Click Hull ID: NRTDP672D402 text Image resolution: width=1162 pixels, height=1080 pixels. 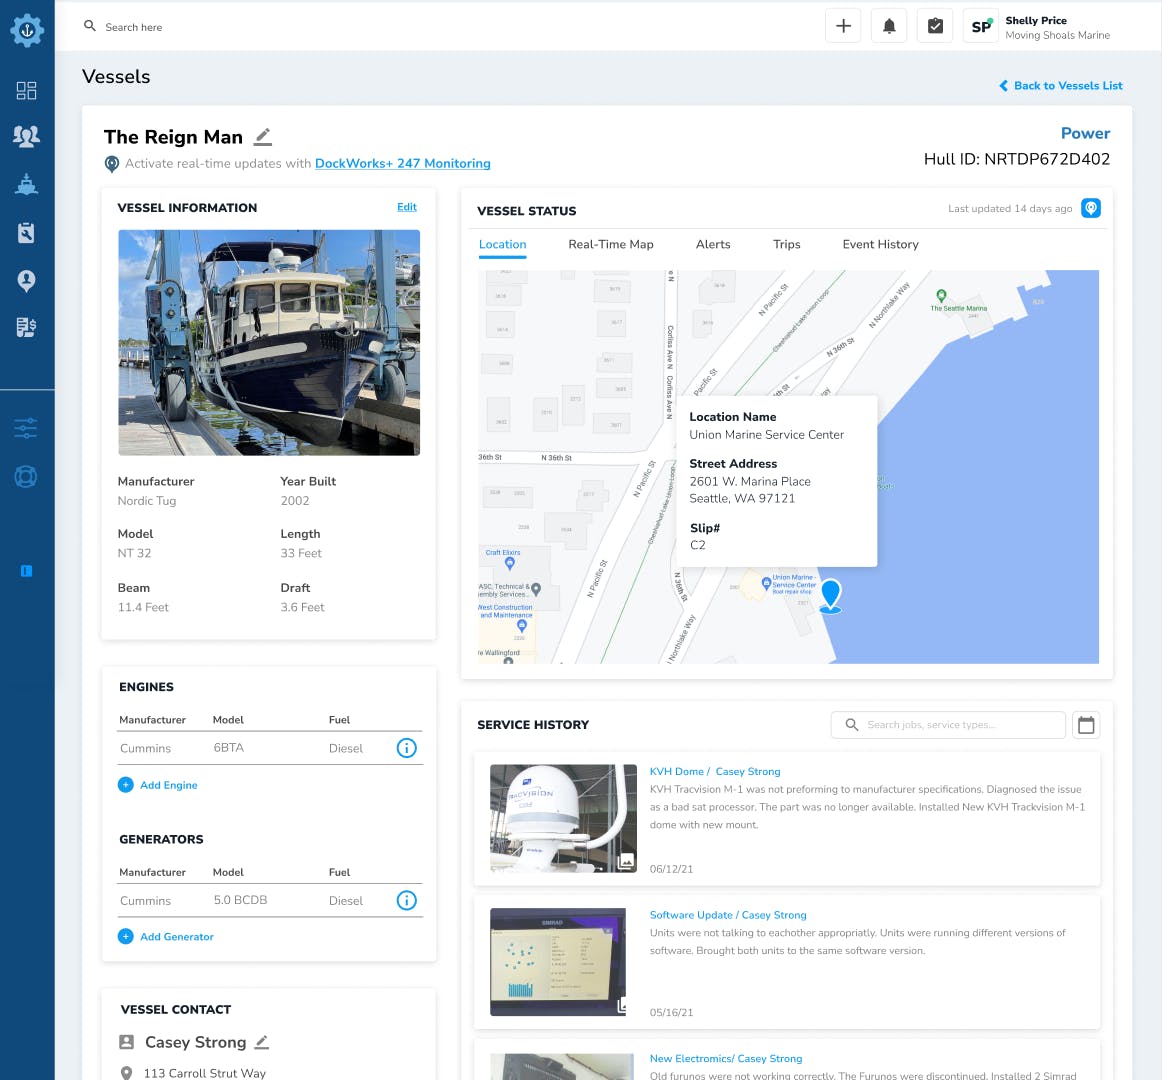pos(1017,159)
